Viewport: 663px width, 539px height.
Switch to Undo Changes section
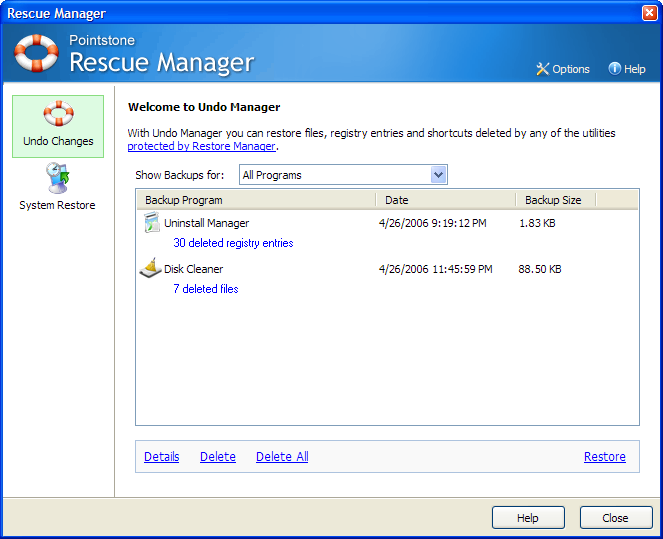click(58, 126)
